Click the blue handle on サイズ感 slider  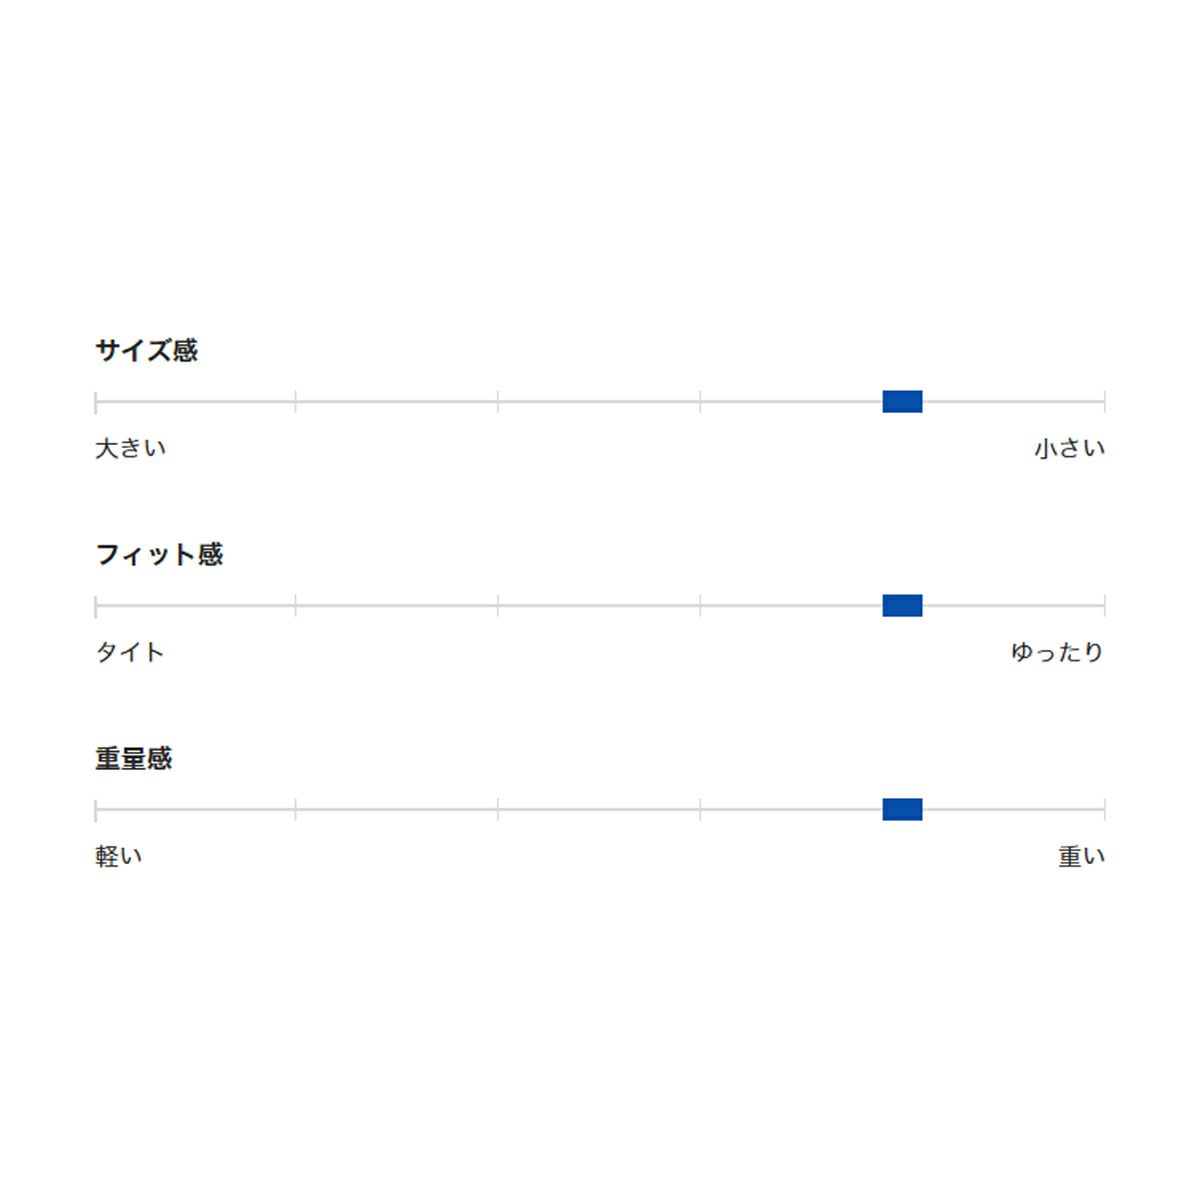pyautogui.click(x=902, y=402)
